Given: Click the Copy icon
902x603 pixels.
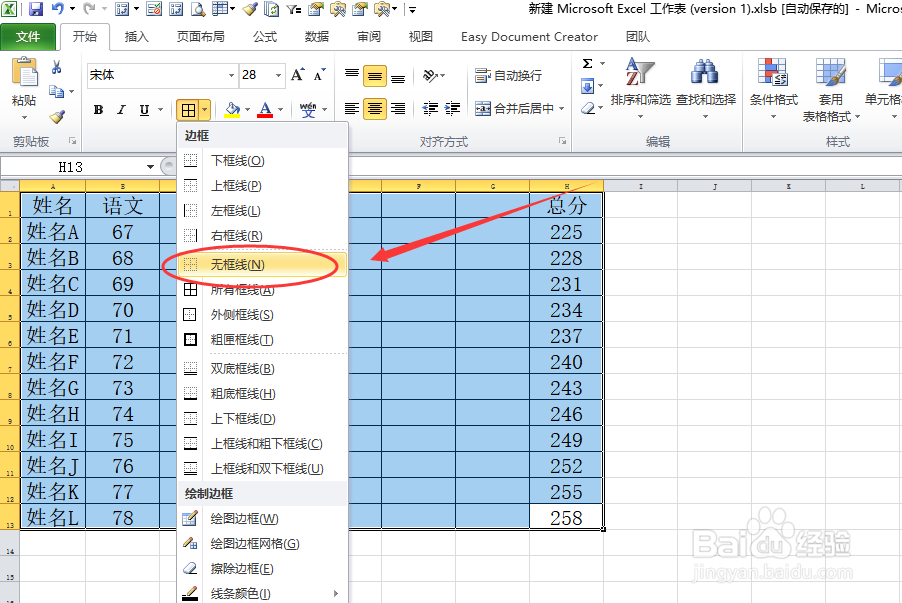Looking at the screenshot, I should (56, 91).
